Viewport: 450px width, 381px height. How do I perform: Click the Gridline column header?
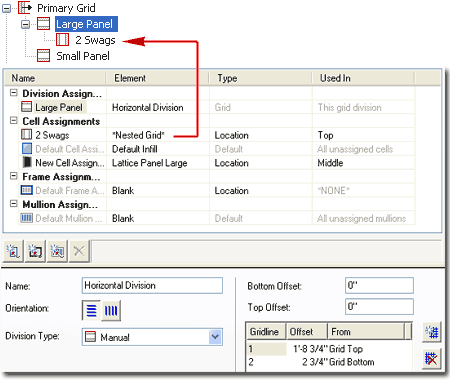266,332
